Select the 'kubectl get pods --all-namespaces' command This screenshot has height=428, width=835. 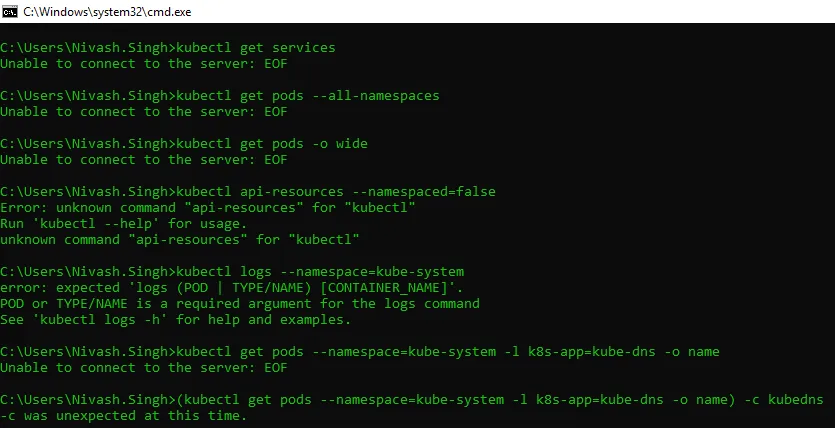point(308,96)
